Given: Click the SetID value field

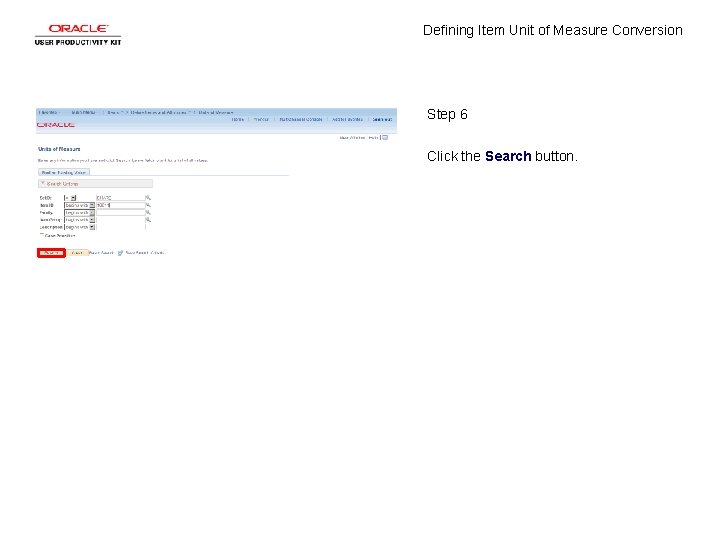Looking at the screenshot, I should pos(121,198).
